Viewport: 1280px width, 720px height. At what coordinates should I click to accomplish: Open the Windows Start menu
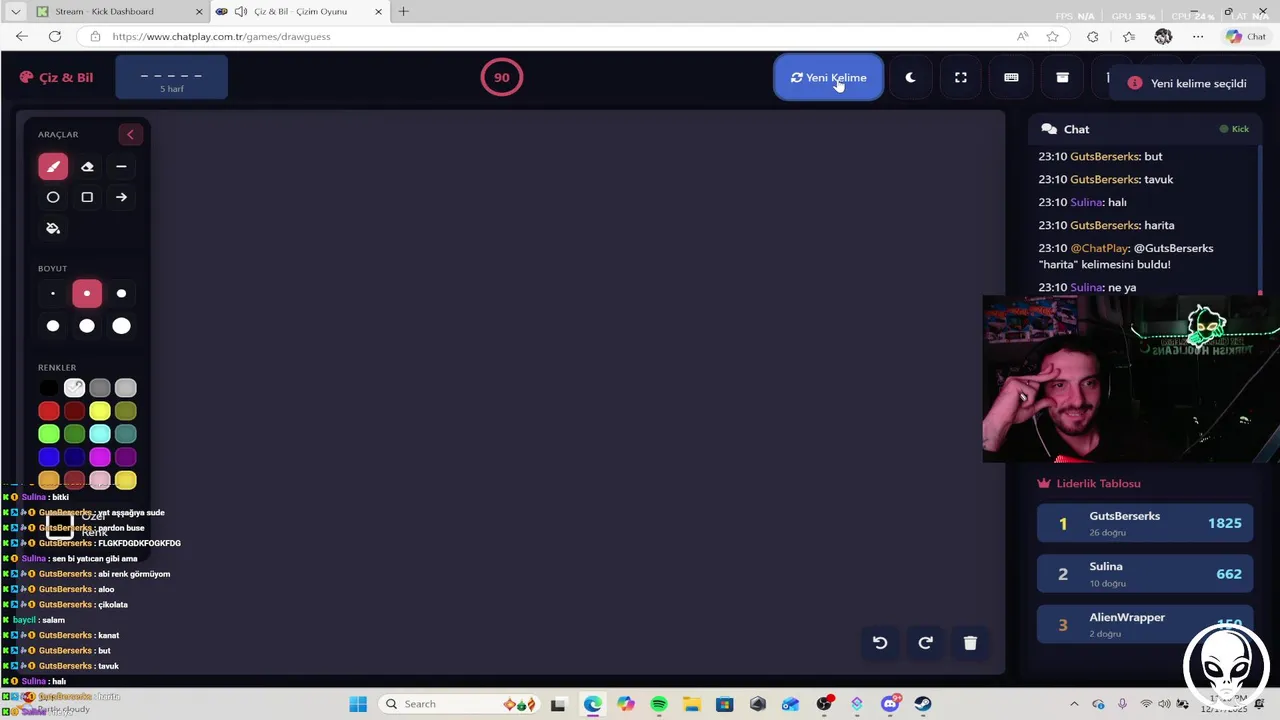[x=358, y=704]
